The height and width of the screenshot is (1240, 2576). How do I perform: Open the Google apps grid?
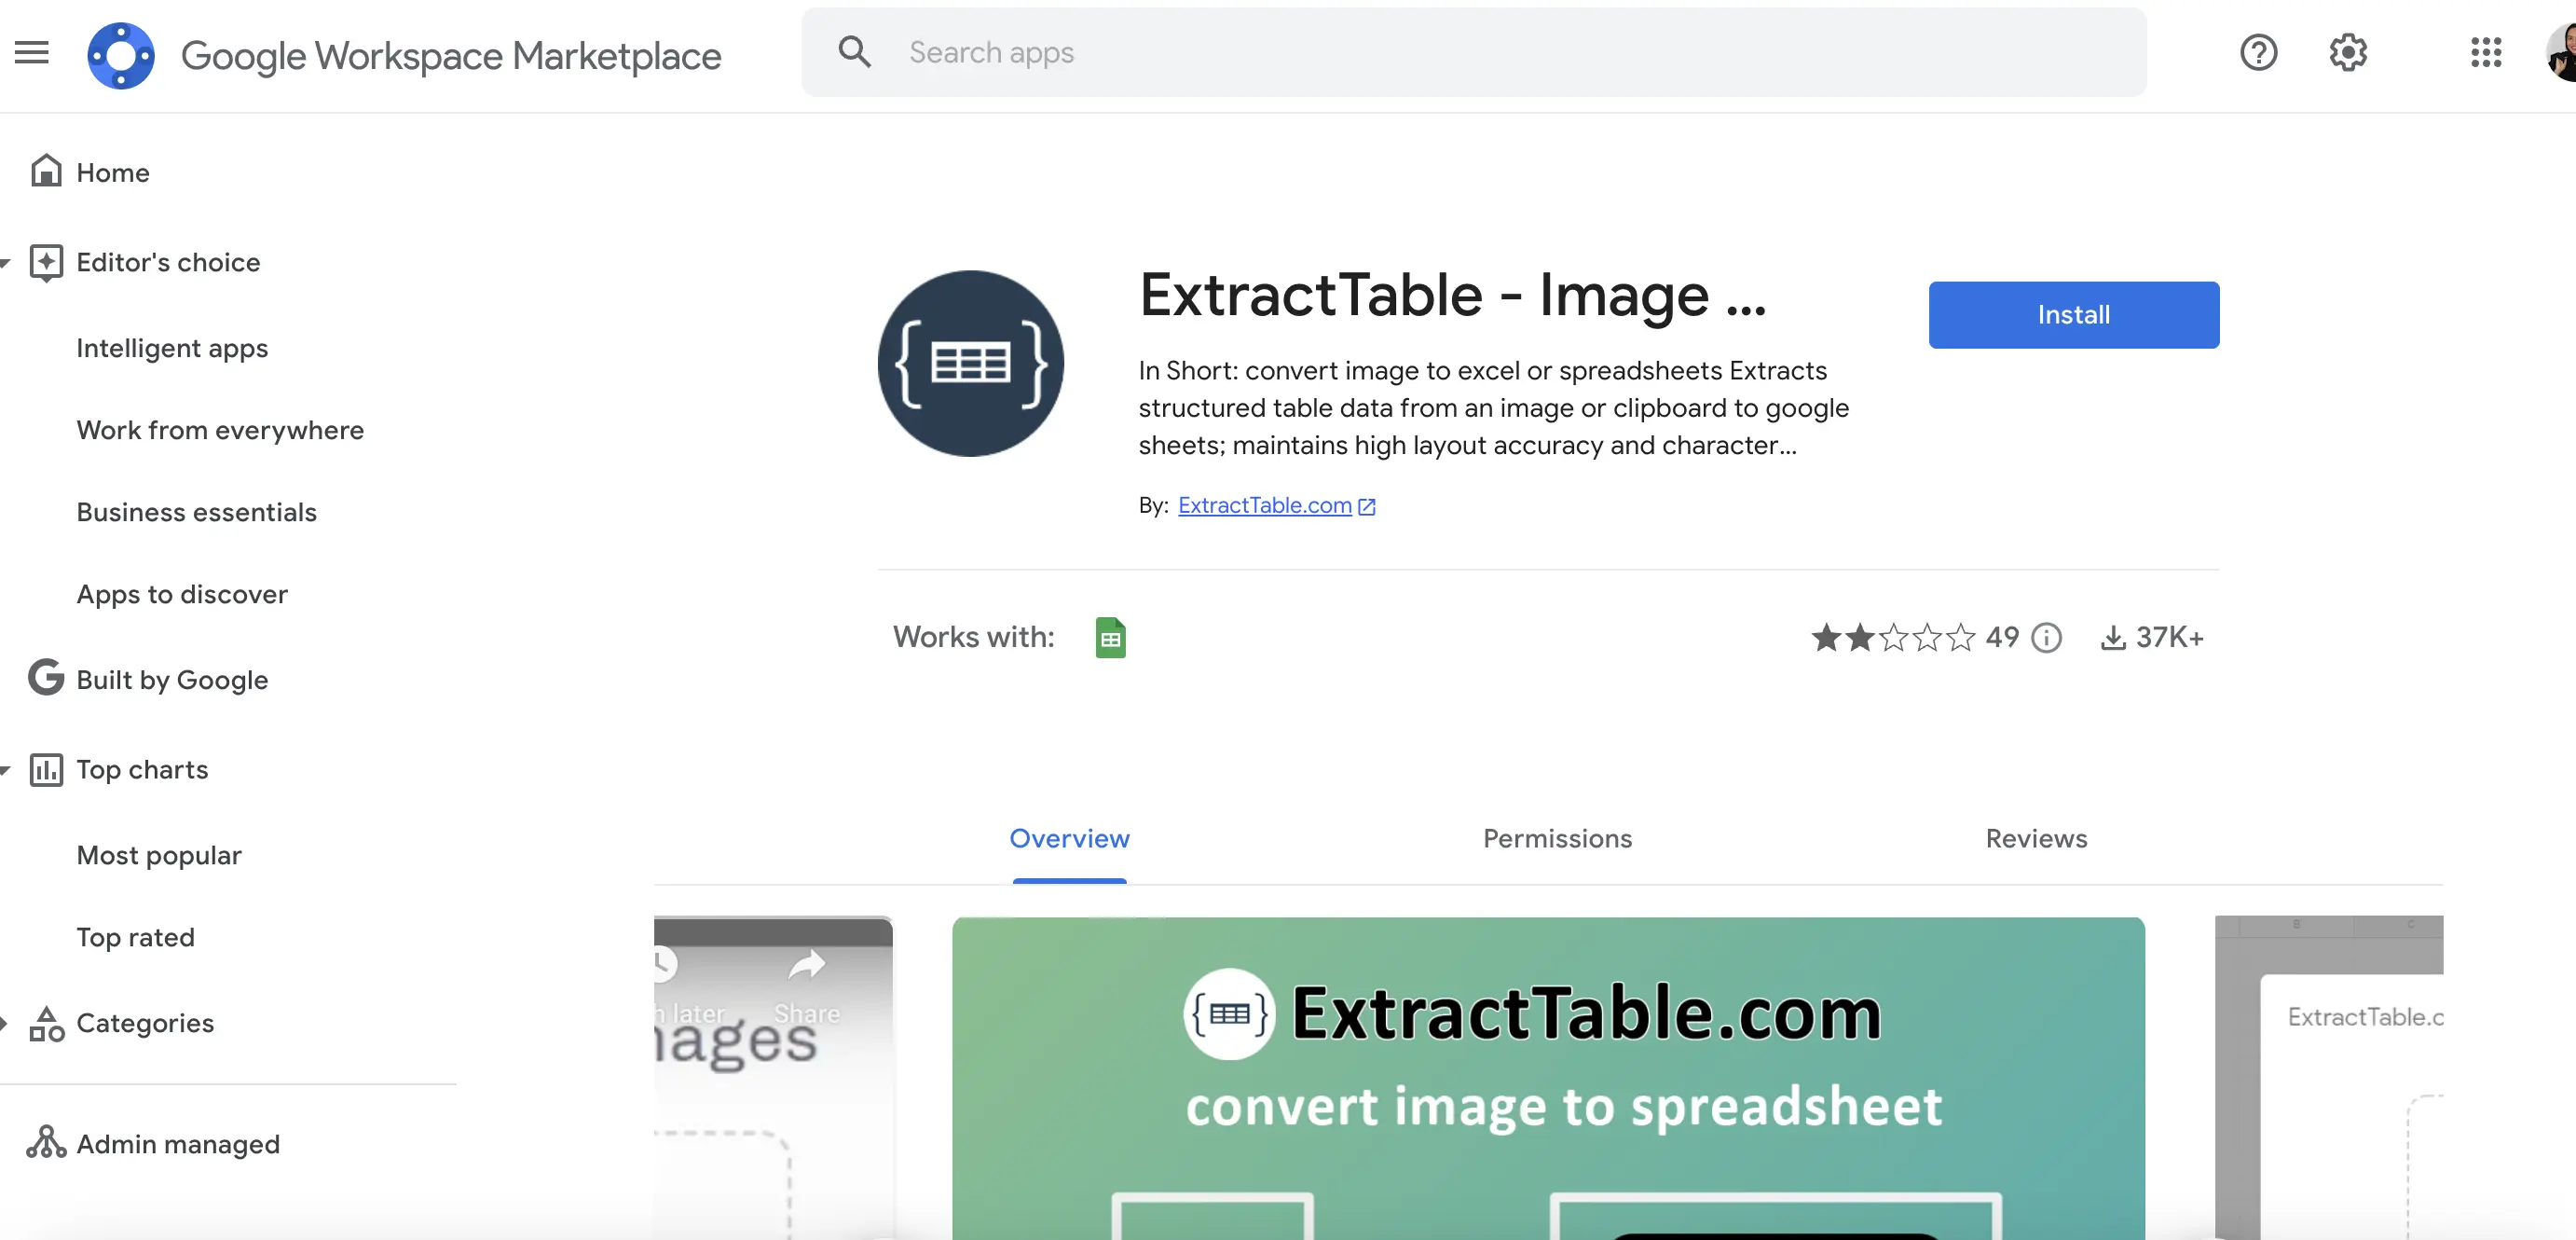2485,52
